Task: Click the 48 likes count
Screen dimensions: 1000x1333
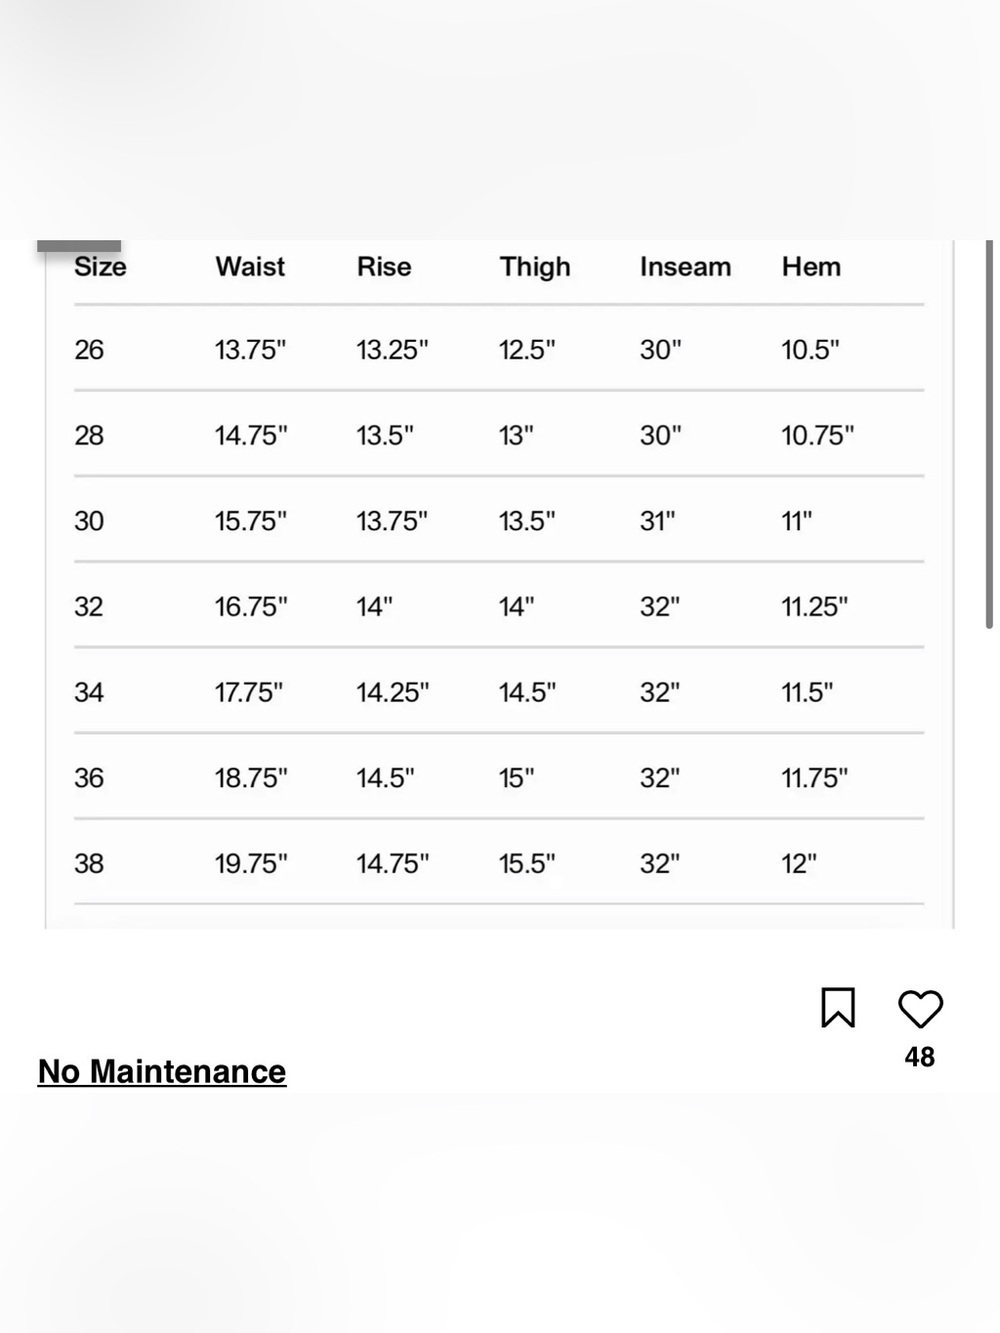Action: (x=920, y=1057)
